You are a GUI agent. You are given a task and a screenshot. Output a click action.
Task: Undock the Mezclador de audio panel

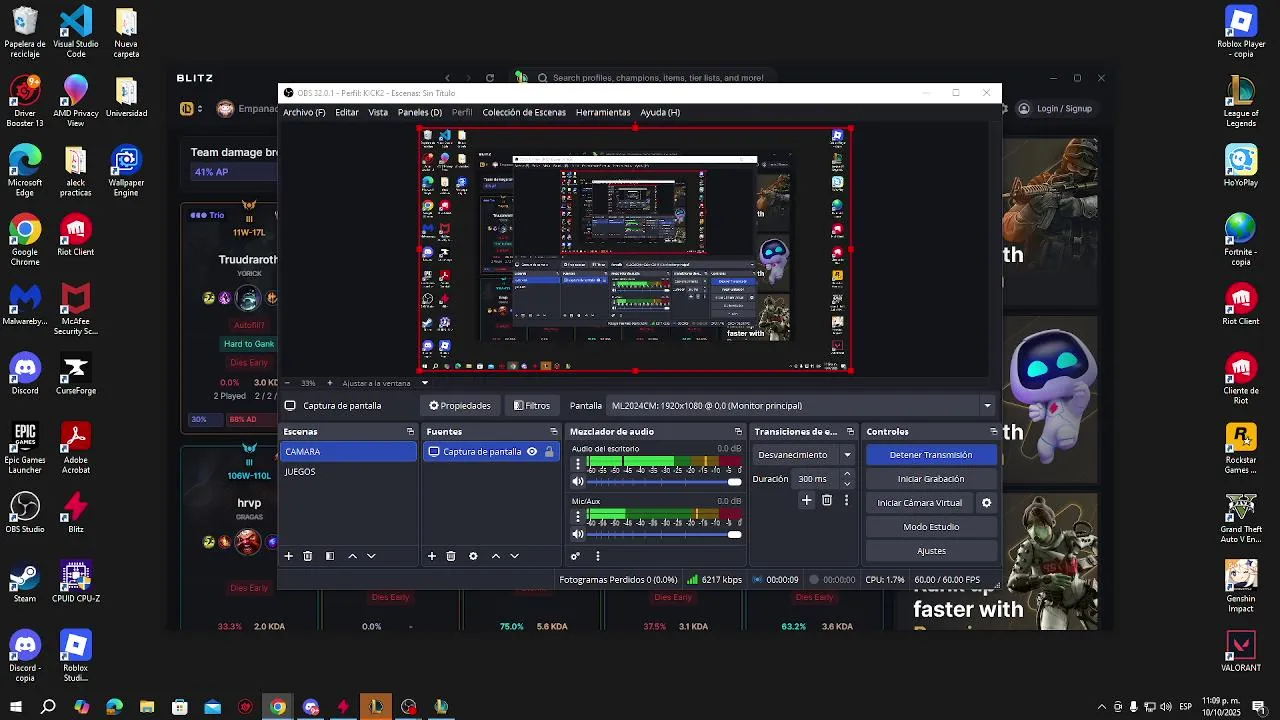click(x=738, y=432)
